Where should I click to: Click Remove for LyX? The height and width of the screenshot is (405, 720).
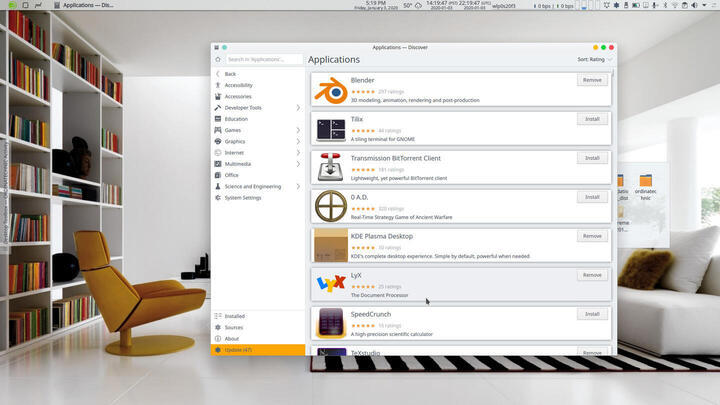pyautogui.click(x=592, y=275)
